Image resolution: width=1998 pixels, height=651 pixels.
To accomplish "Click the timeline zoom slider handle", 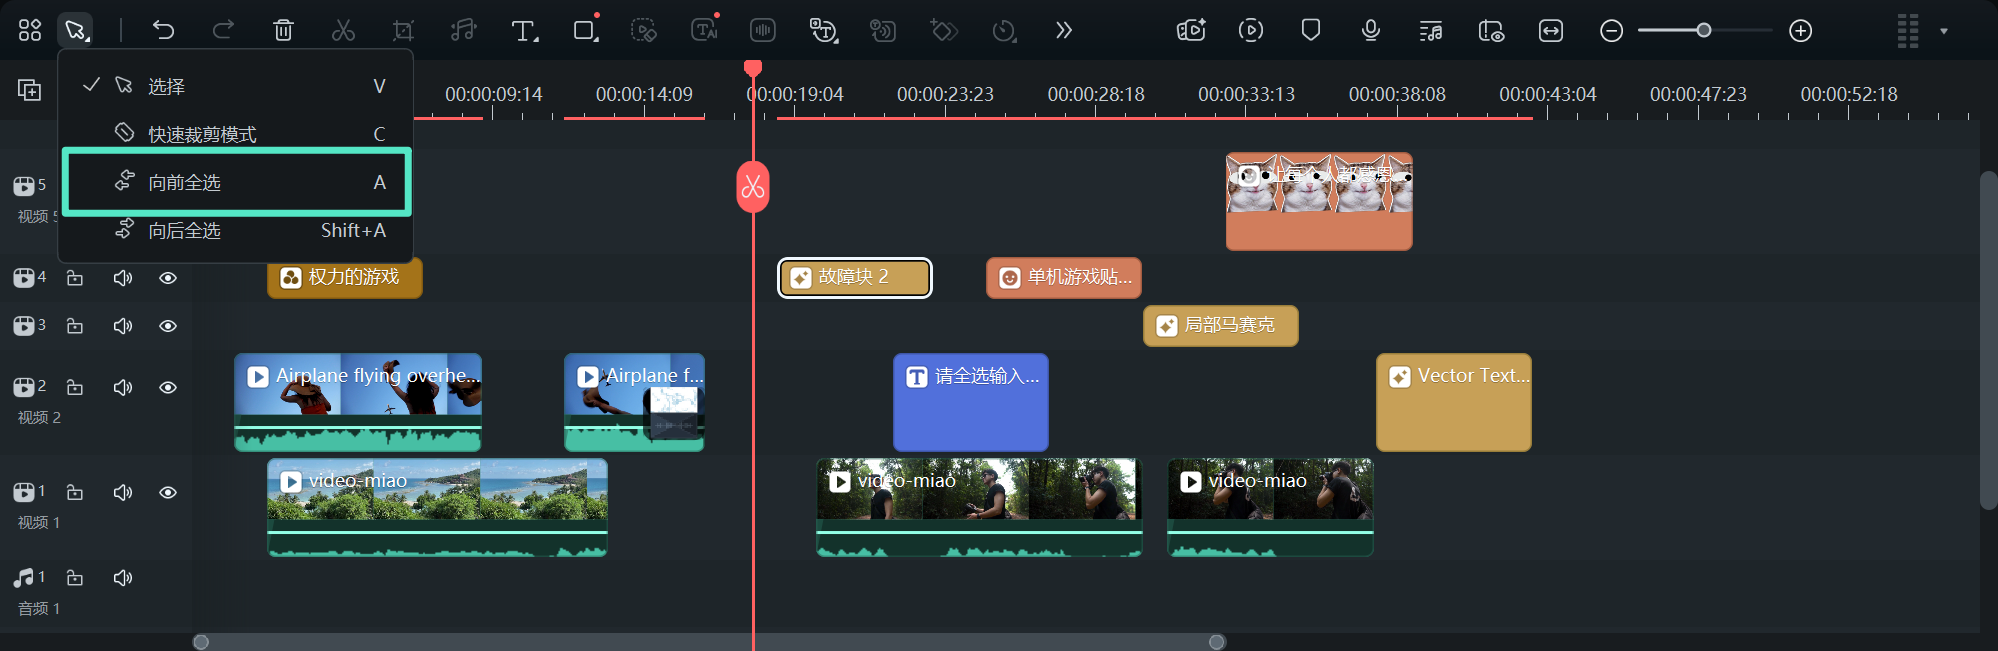I will pyautogui.click(x=1703, y=31).
